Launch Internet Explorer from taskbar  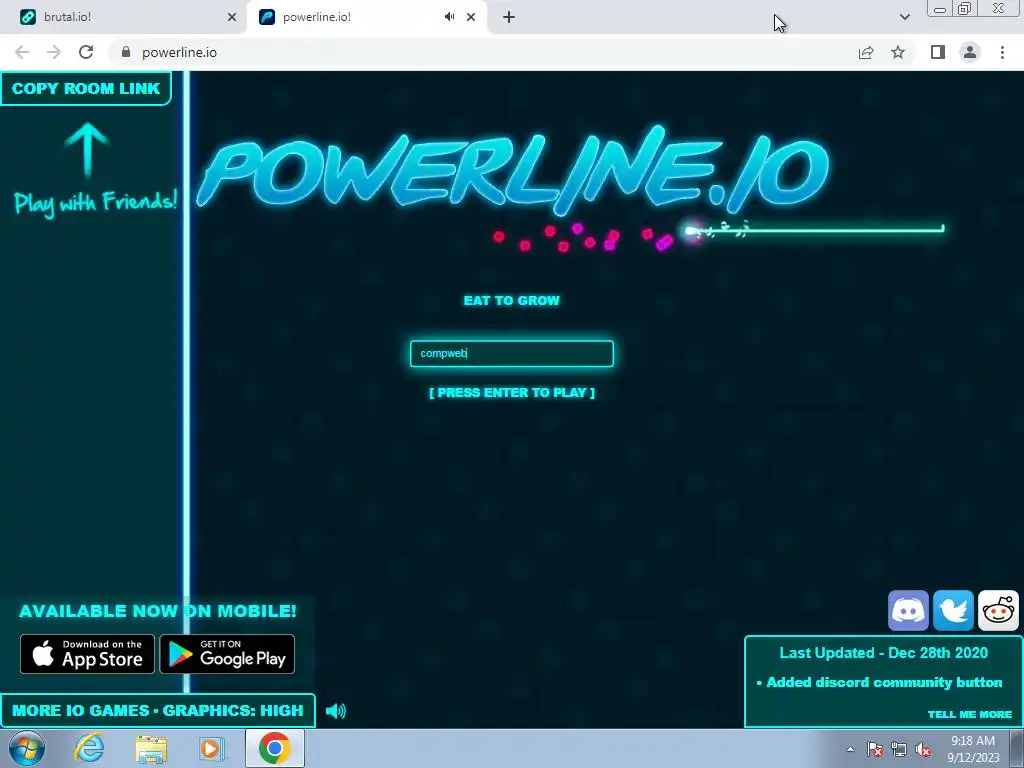tap(89, 748)
